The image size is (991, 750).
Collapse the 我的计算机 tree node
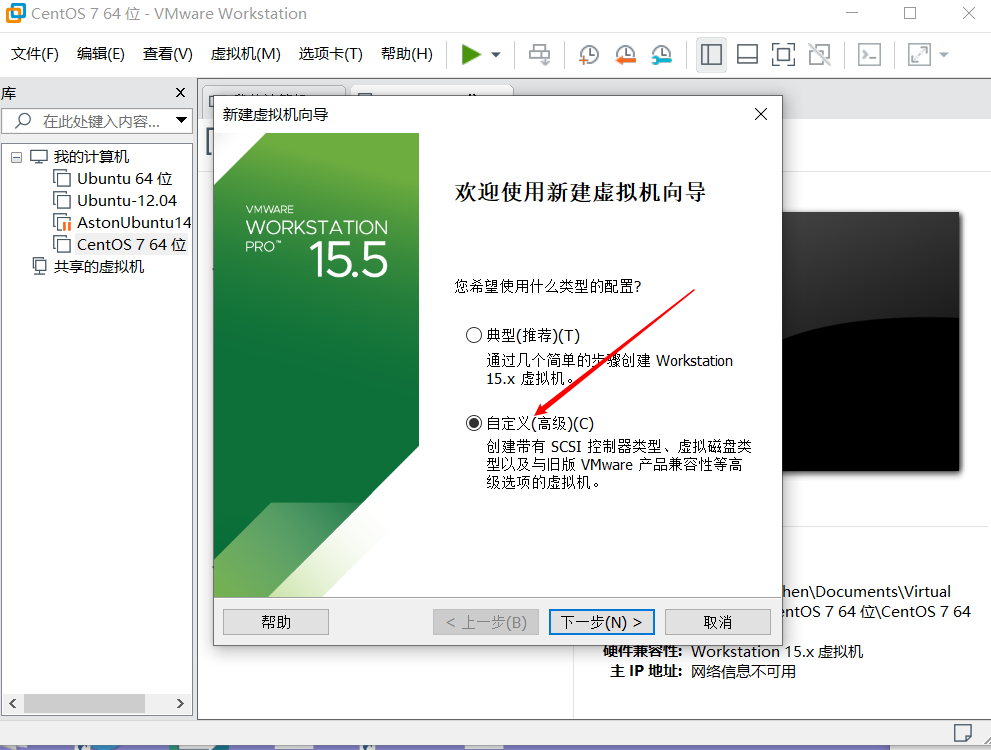16,157
